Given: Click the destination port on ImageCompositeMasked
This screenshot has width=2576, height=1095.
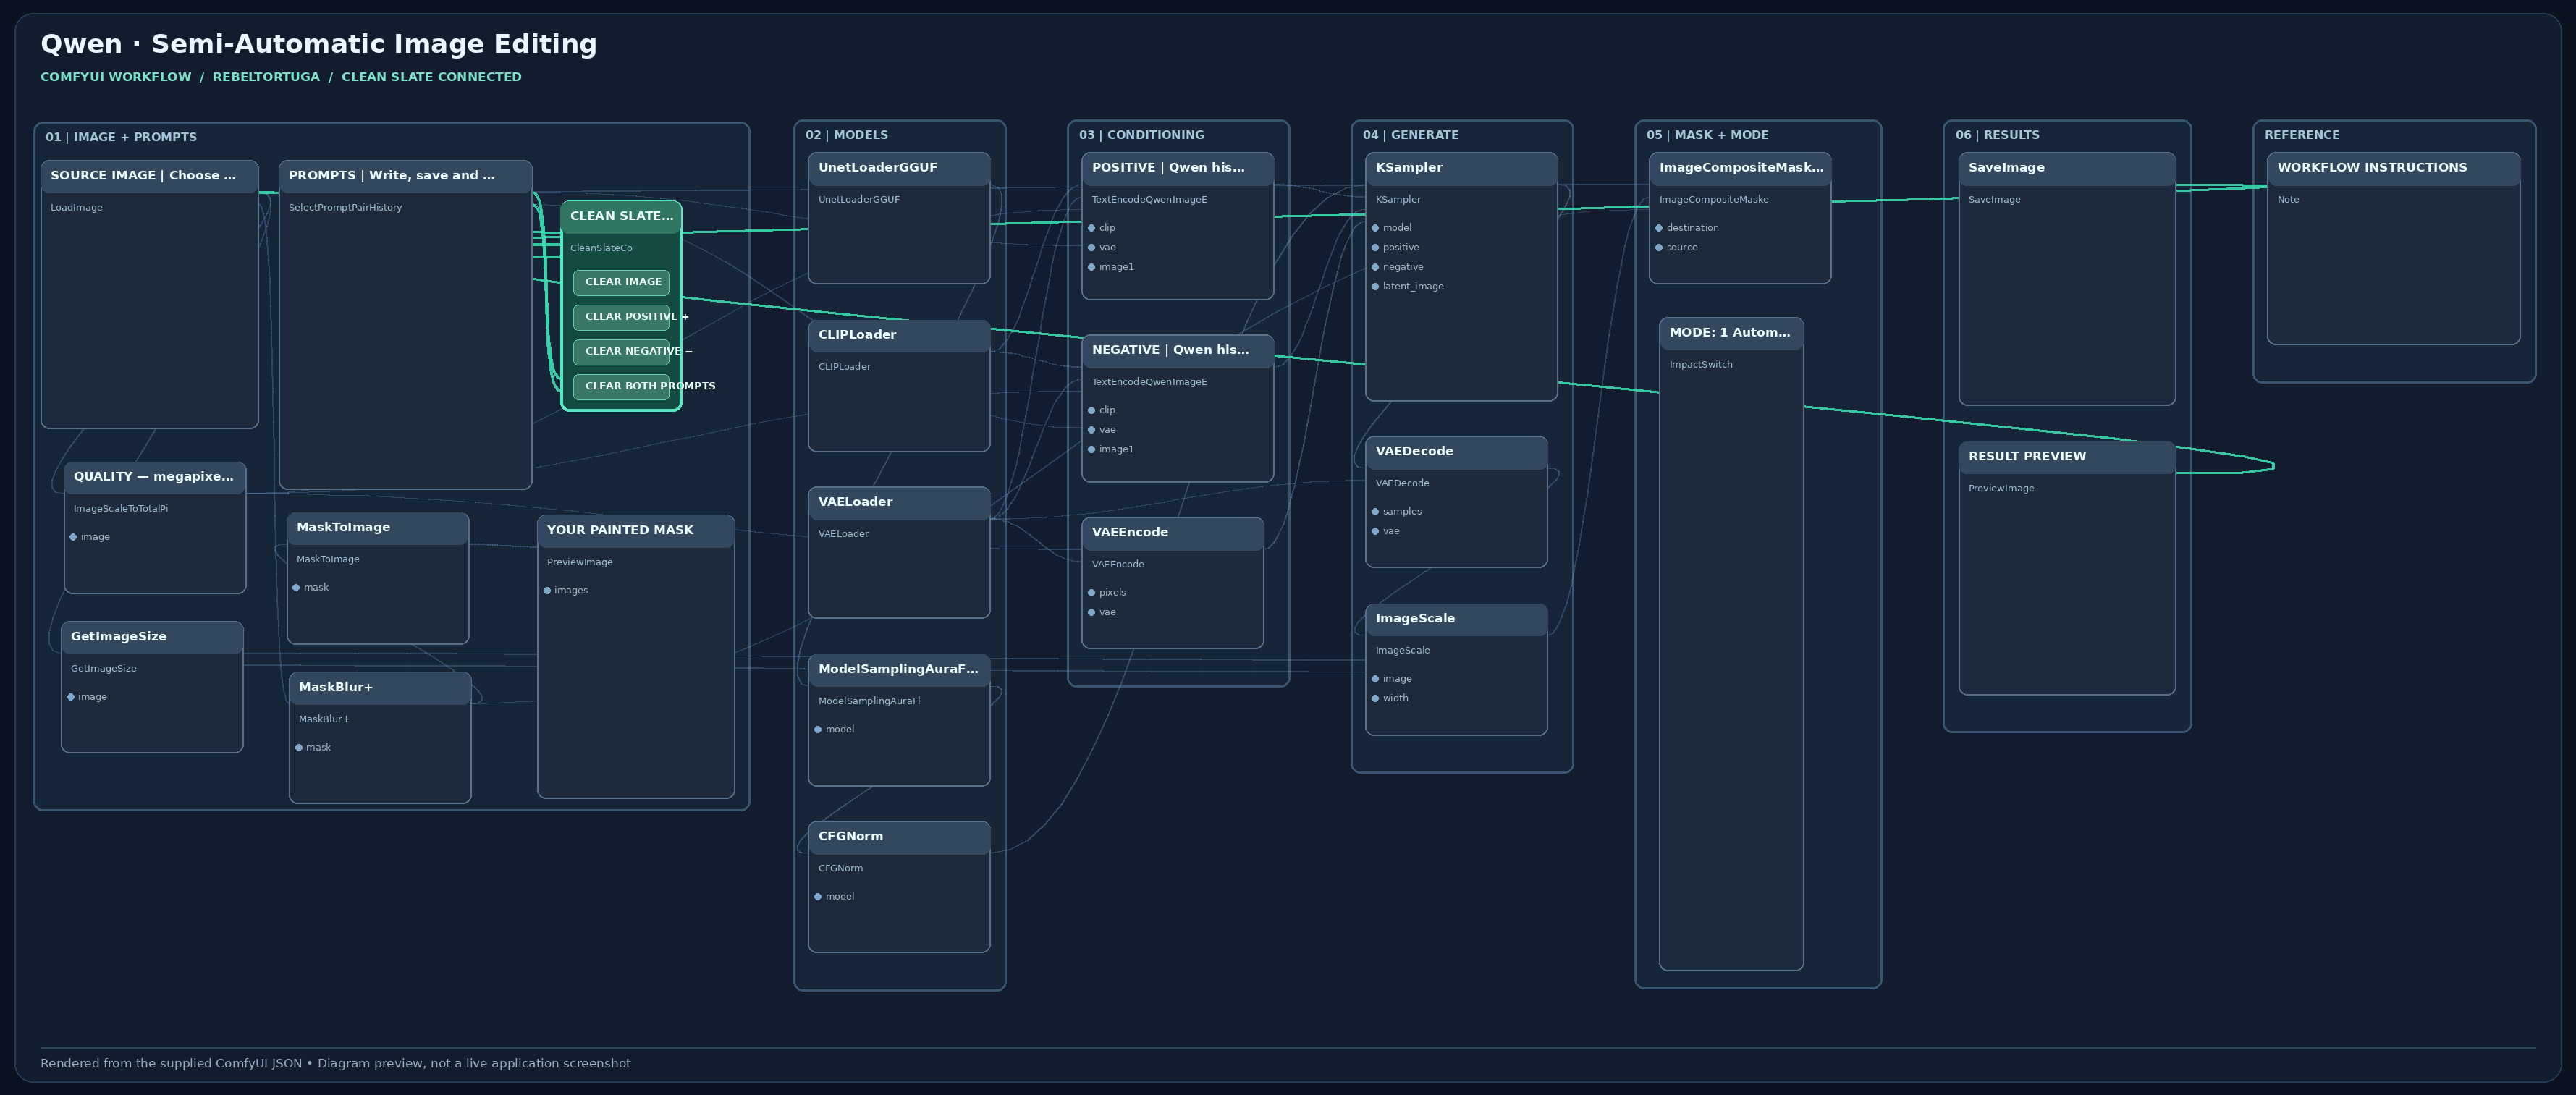Looking at the screenshot, I should point(1659,228).
